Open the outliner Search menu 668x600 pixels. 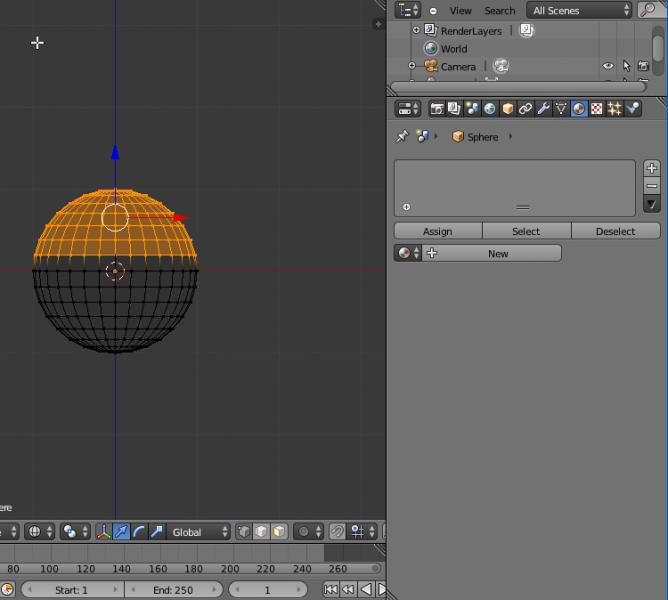500,10
